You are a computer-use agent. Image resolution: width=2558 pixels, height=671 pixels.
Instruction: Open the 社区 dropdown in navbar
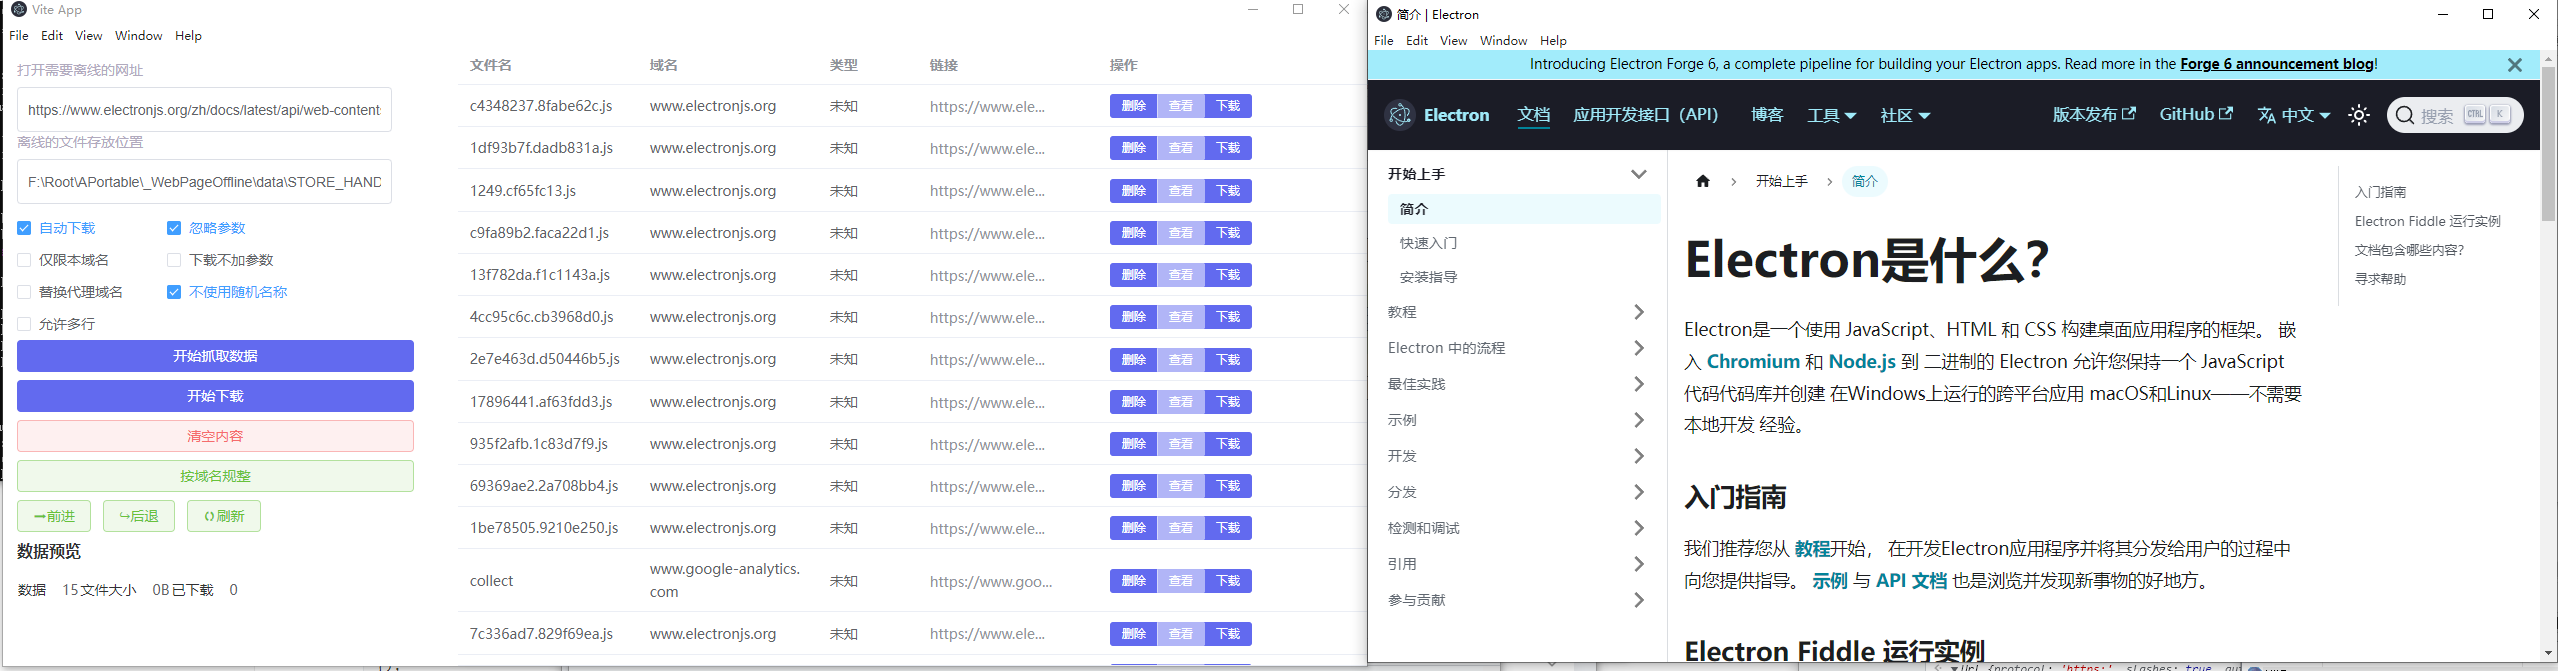[x=1904, y=116]
